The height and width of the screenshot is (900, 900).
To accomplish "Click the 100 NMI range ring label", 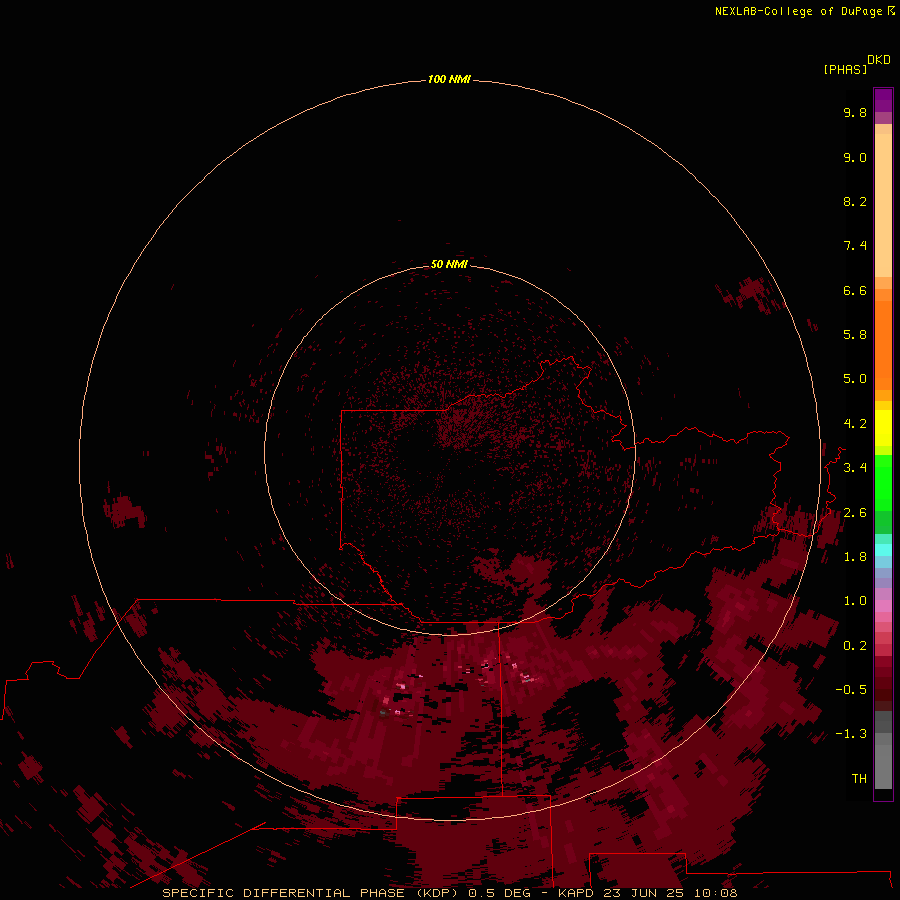I will (x=449, y=79).
